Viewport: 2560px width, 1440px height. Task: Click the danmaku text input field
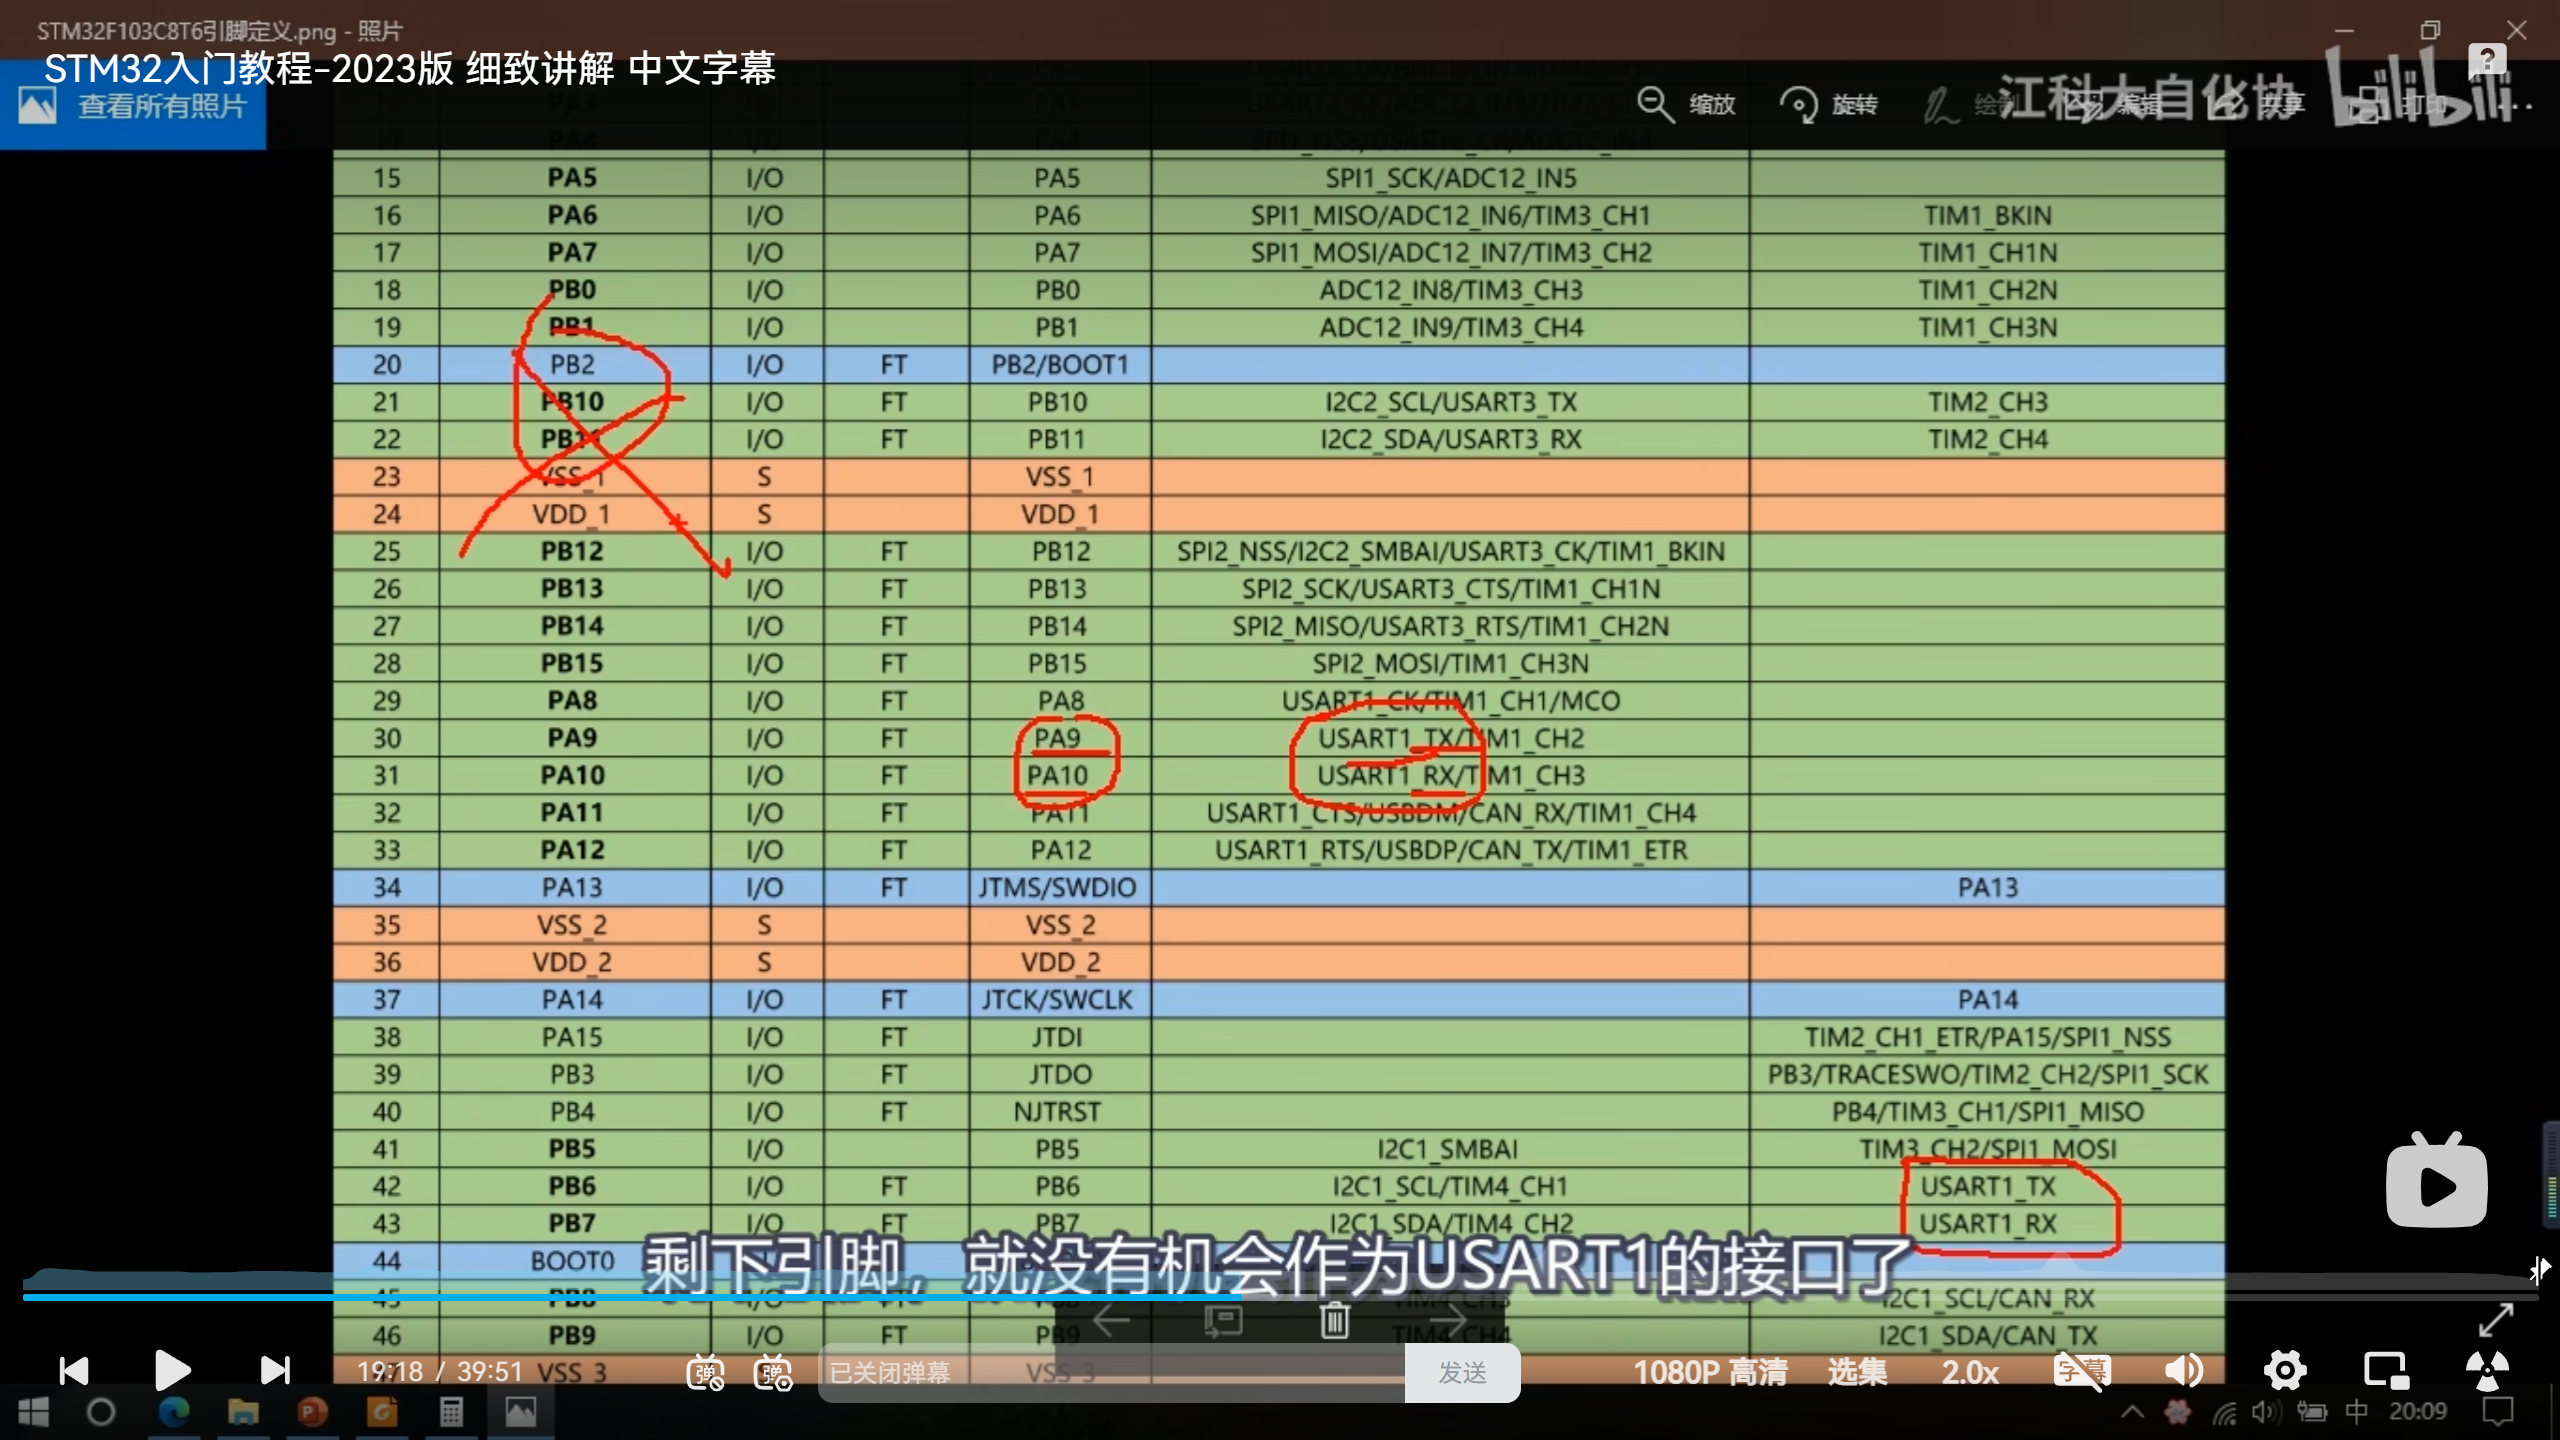click(1110, 1372)
